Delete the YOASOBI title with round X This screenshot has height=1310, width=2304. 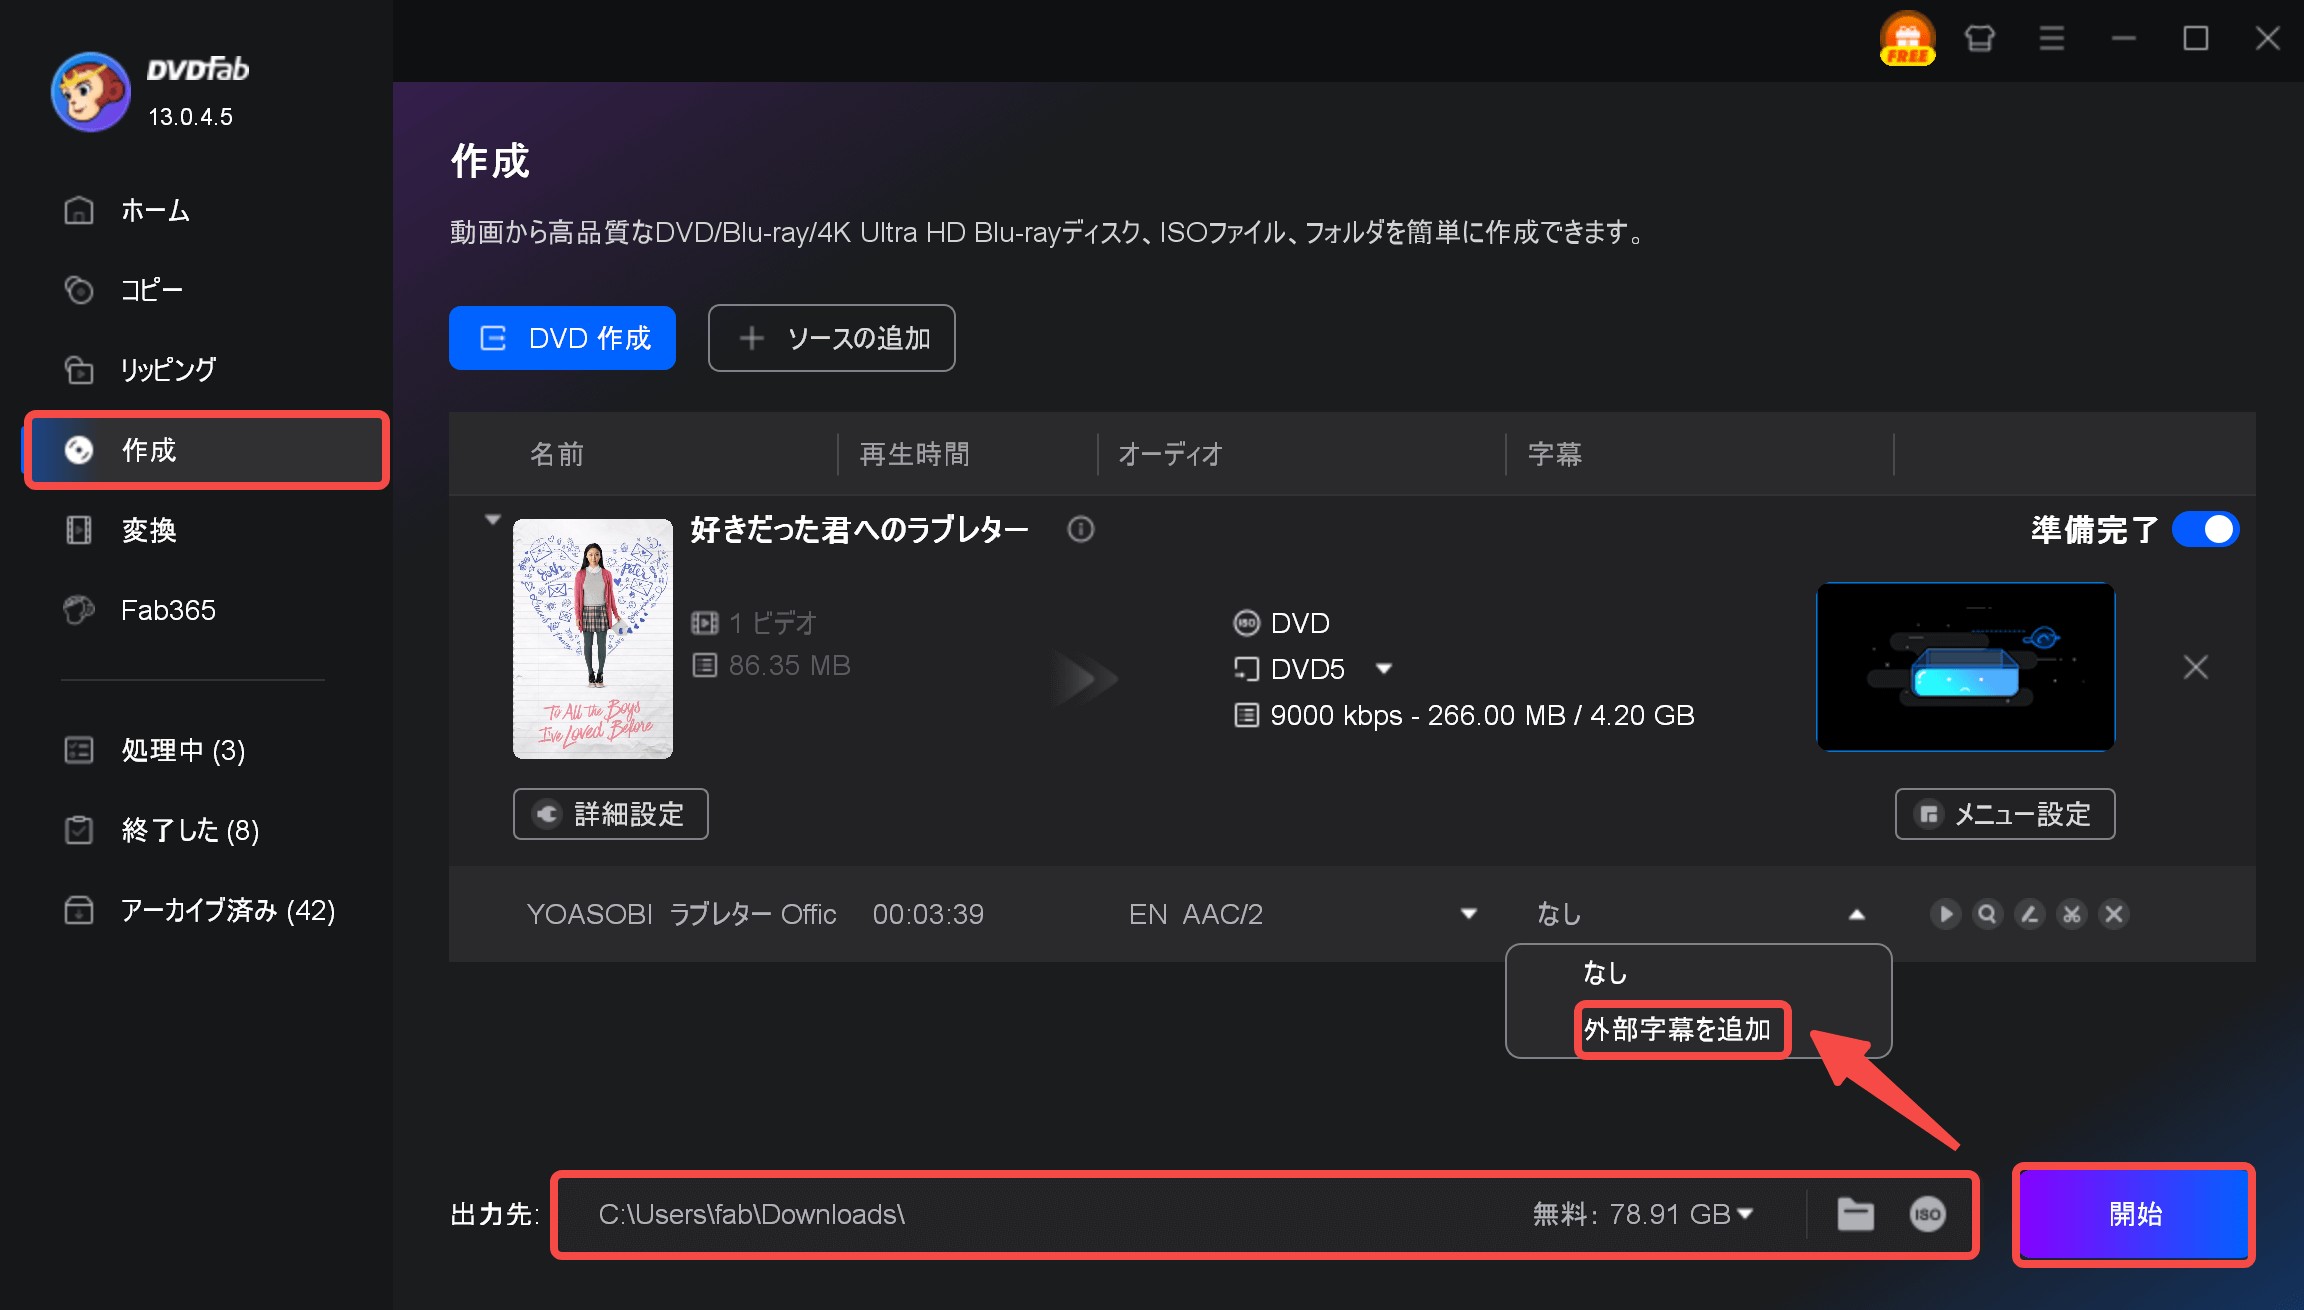pos(2113,914)
